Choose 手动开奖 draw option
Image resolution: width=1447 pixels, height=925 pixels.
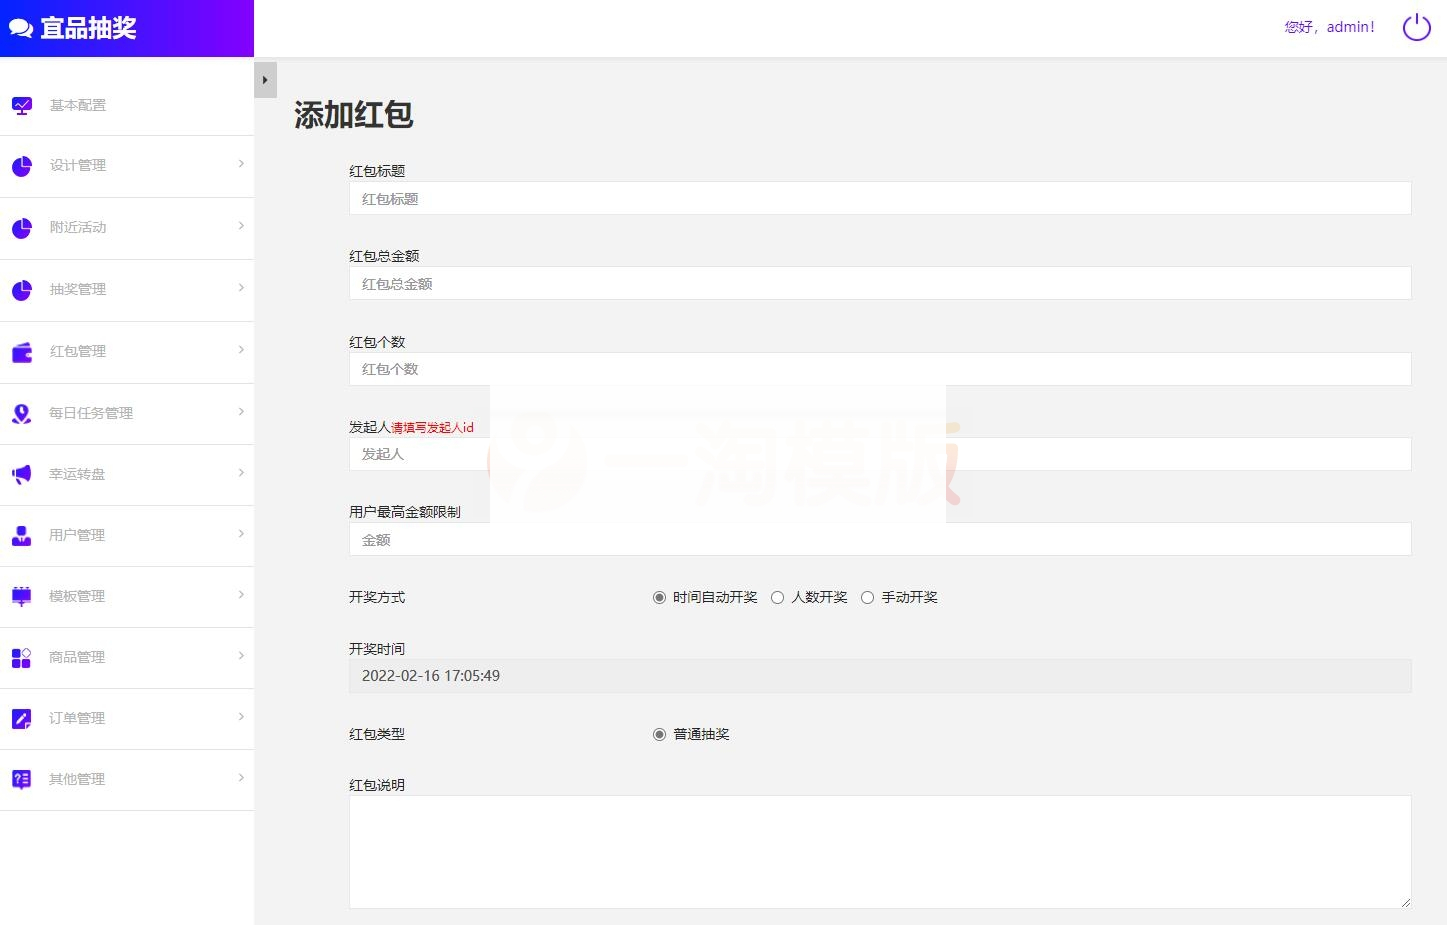coord(867,597)
